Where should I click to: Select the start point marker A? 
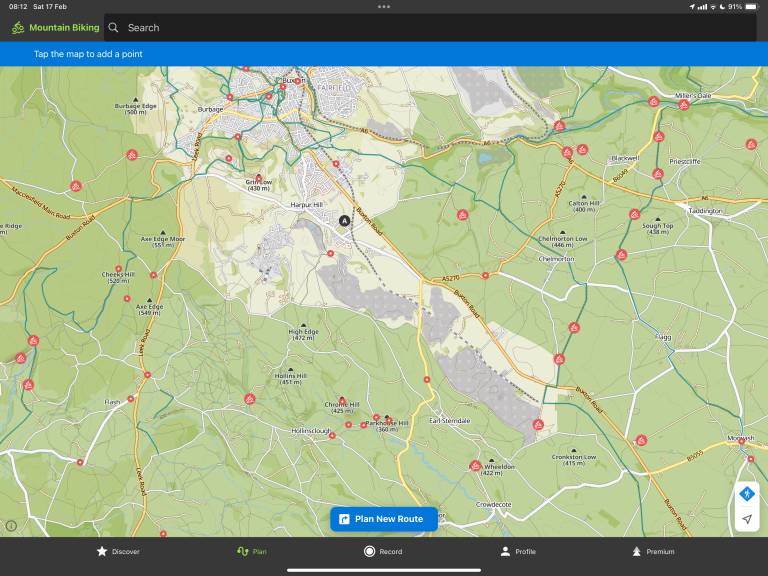tap(345, 220)
